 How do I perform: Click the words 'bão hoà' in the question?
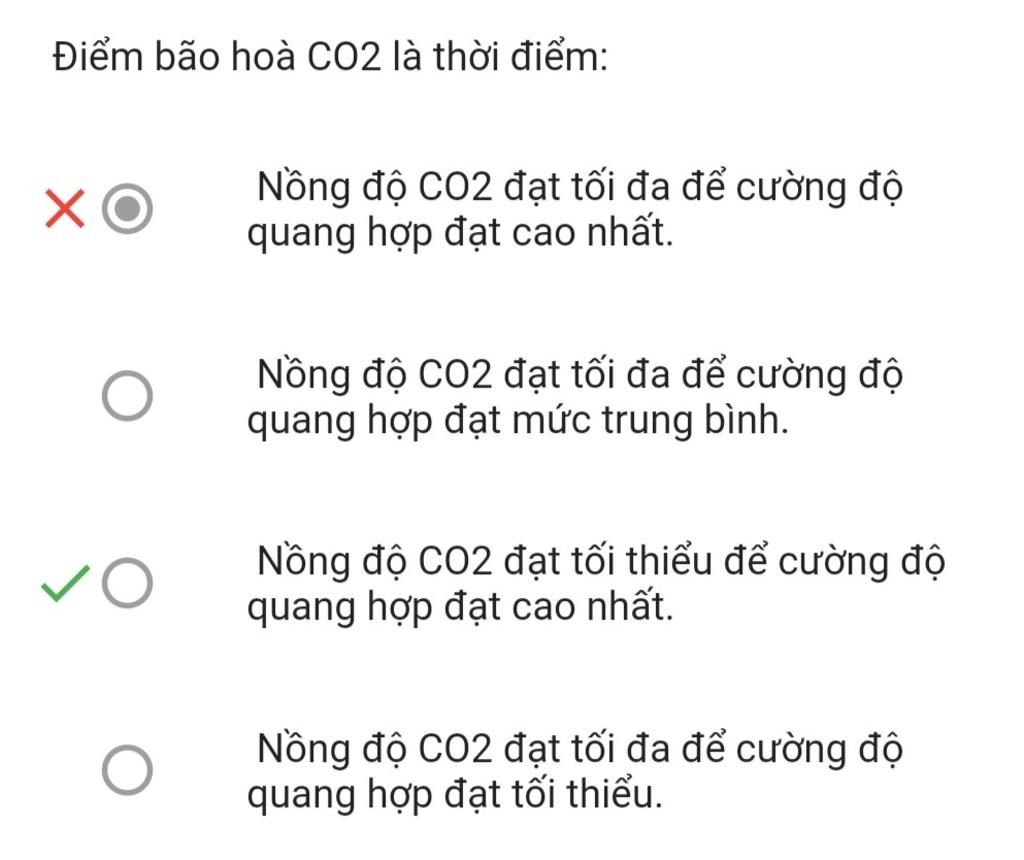(x=225, y=56)
